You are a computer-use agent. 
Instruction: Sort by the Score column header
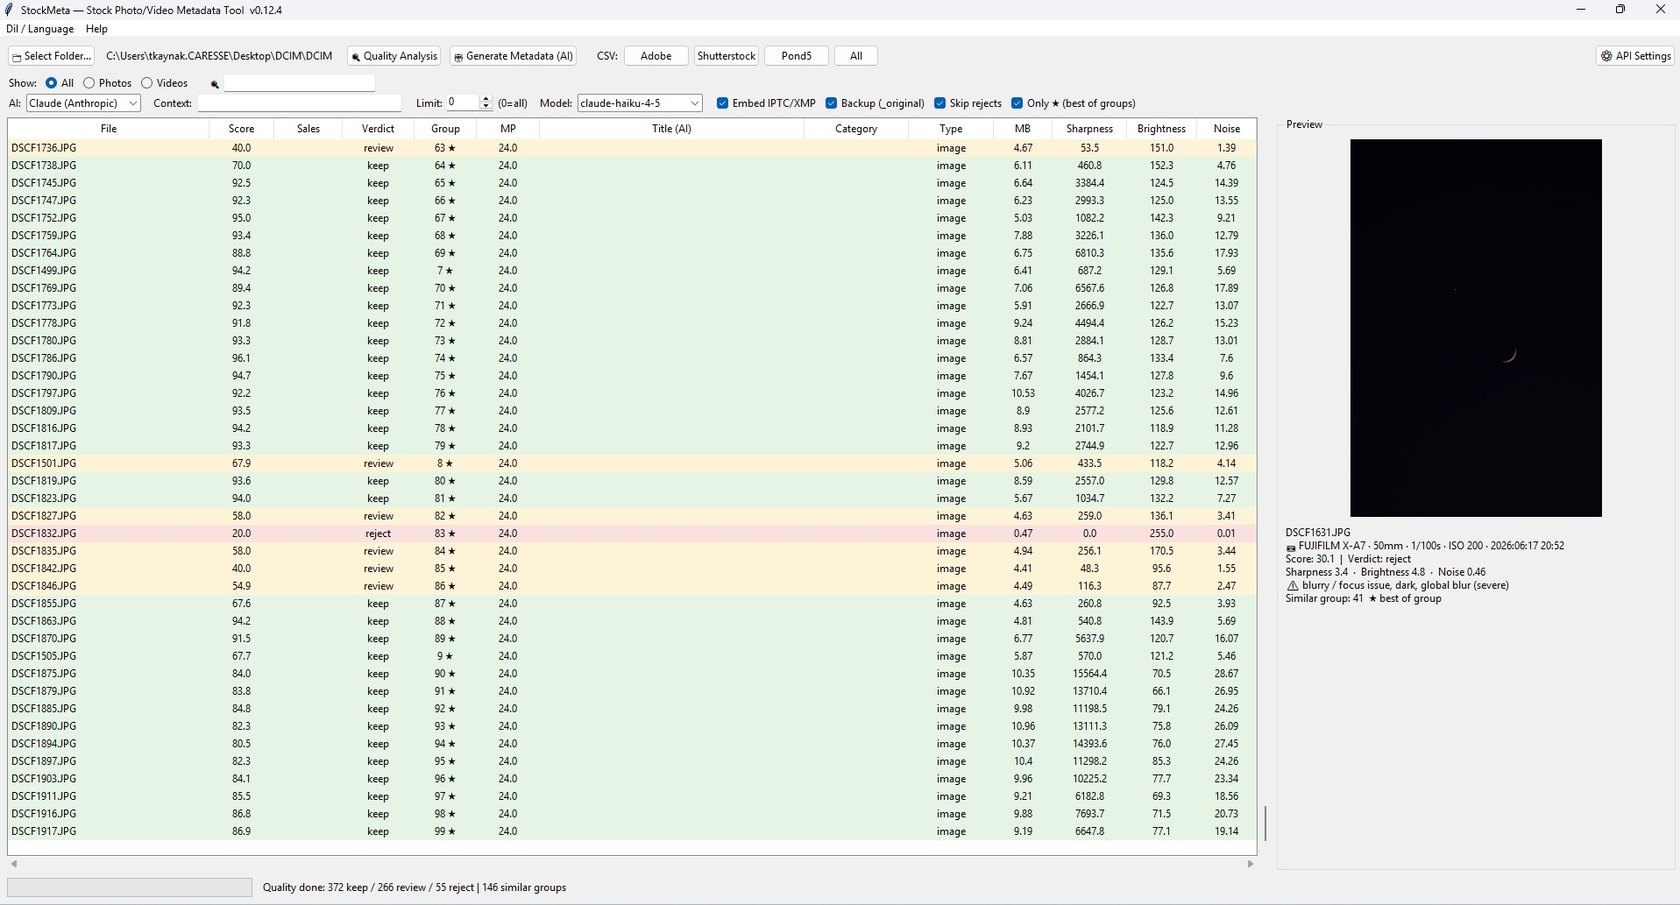point(241,129)
